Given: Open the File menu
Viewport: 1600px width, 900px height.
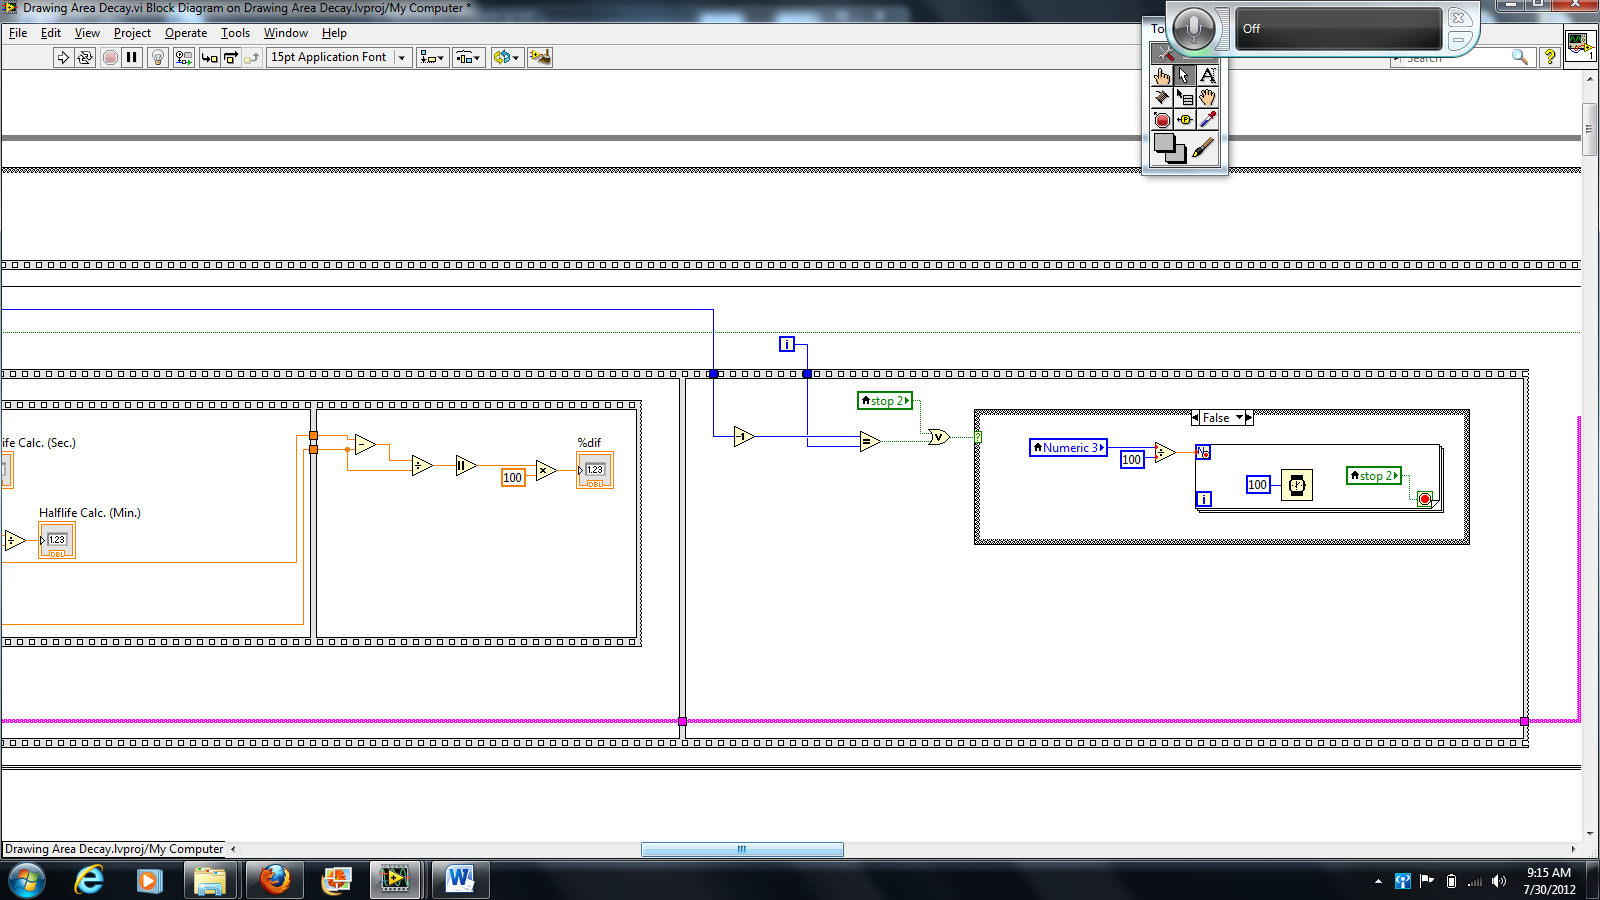Looking at the screenshot, I should [18, 33].
